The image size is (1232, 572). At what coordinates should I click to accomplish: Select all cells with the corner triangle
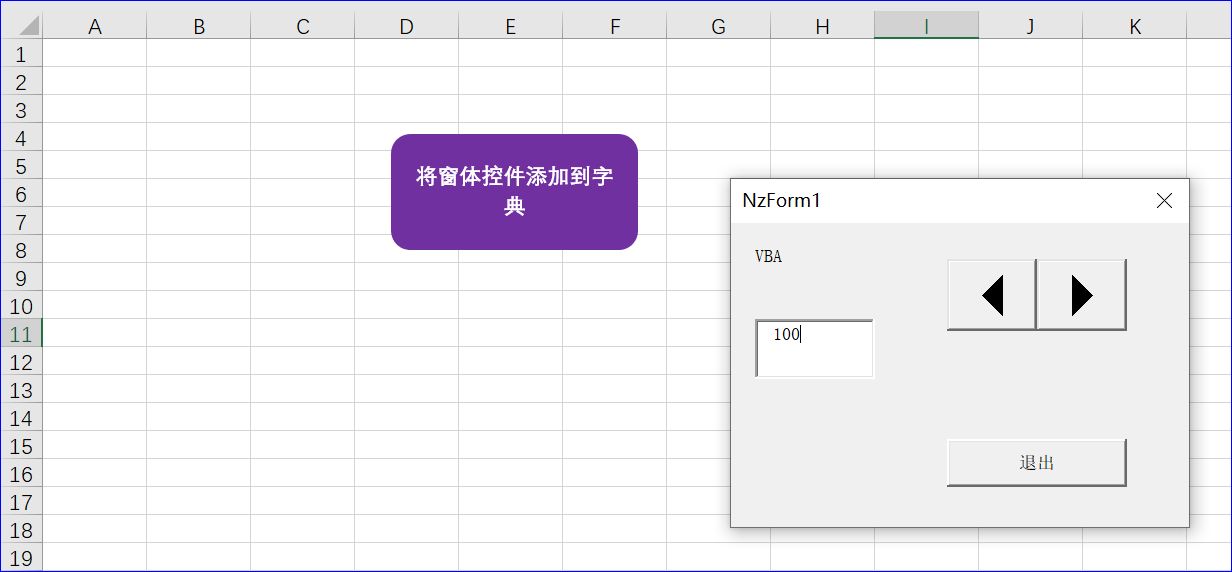pyautogui.click(x=21, y=25)
